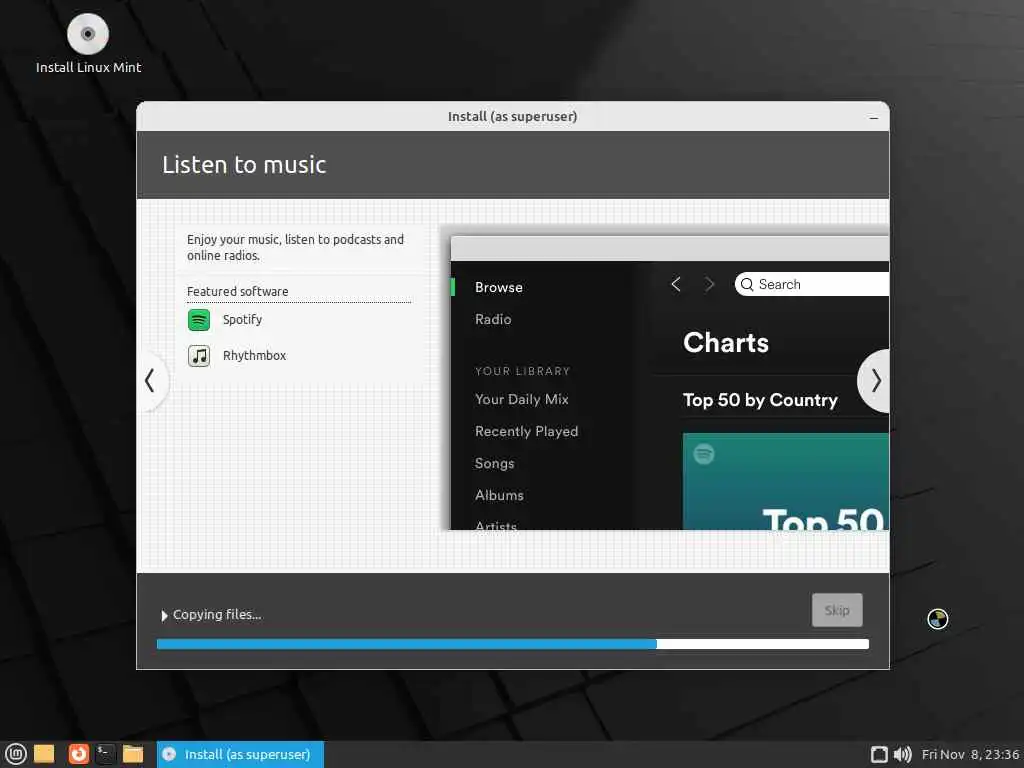Viewport: 1024px width, 768px height.
Task: Open the Linux Mint menu on taskbar
Action: pos(15,754)
